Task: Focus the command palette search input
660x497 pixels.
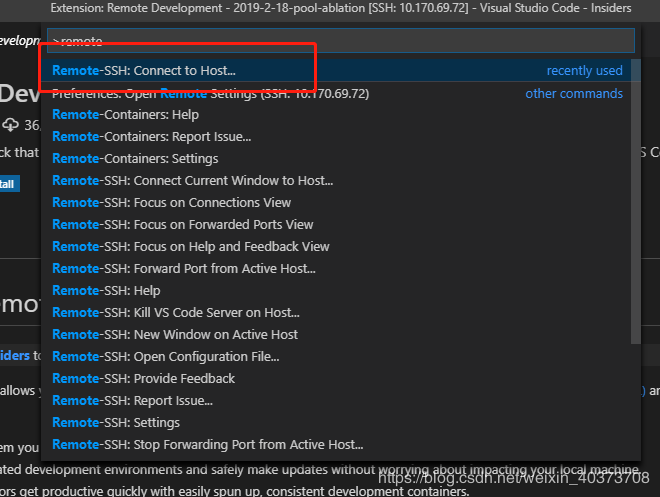Action: coord(341,40)
